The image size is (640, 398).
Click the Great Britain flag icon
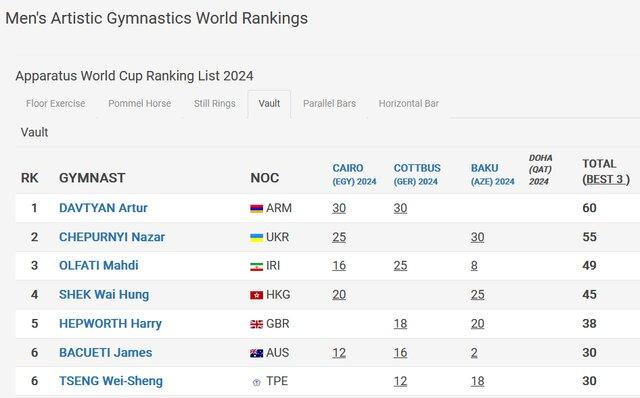pyautogui.click(x=256, y=324)
